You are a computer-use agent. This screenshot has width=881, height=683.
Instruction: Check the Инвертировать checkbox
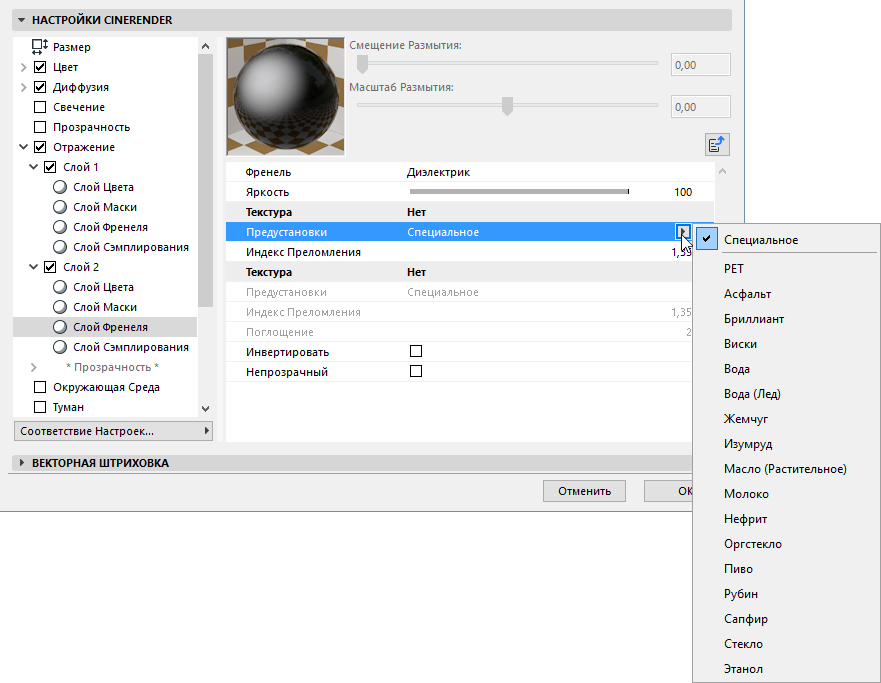pyautogui.click(x=416, y=352)
